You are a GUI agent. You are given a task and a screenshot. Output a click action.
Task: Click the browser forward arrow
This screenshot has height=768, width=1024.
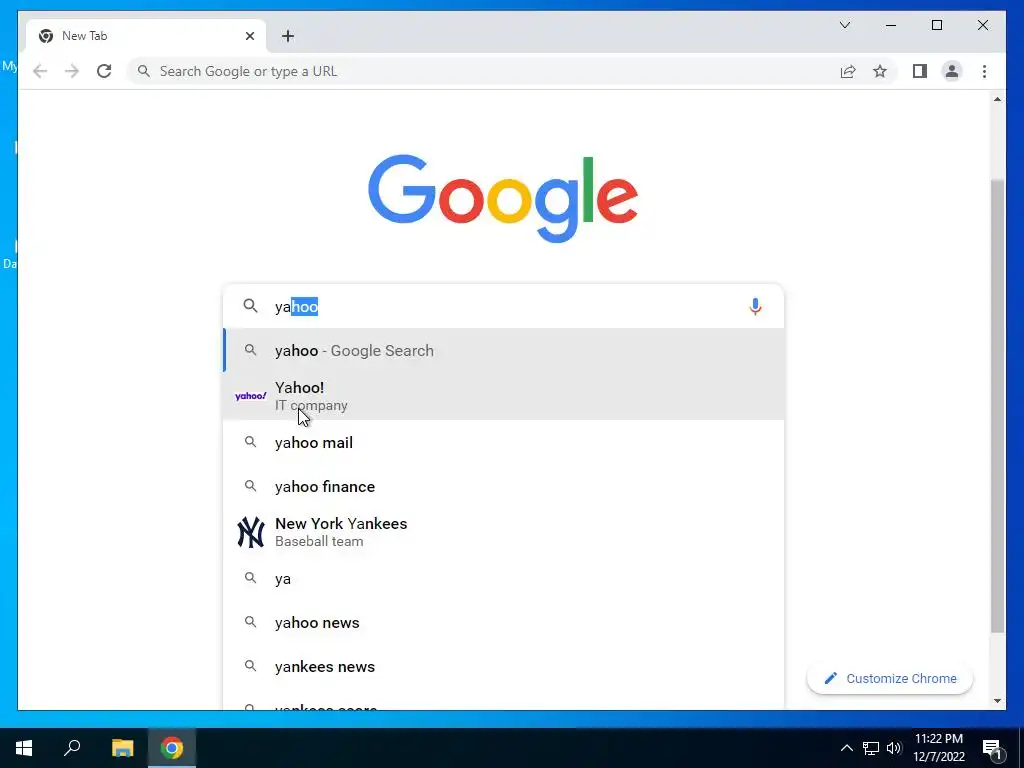[72, 71]
